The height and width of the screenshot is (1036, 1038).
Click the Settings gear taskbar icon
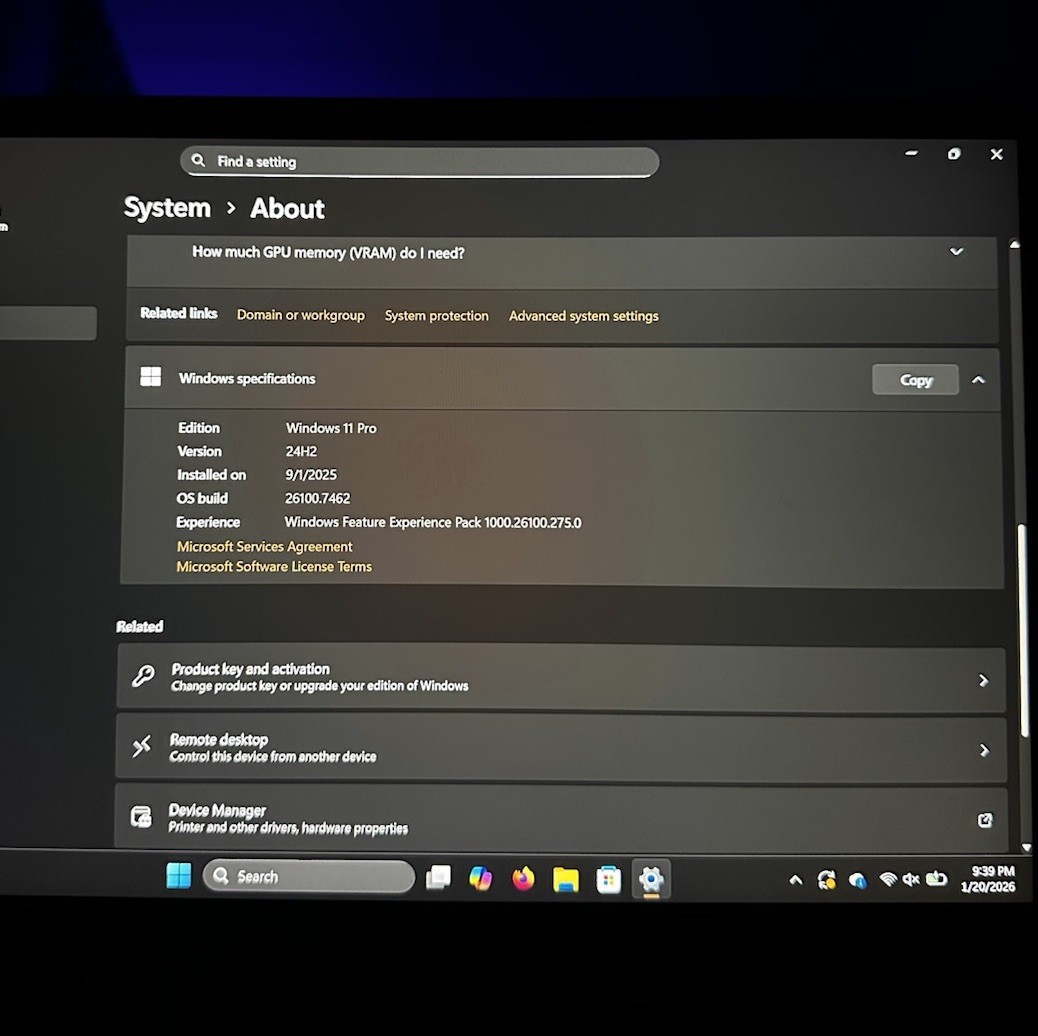click(651, 880)
